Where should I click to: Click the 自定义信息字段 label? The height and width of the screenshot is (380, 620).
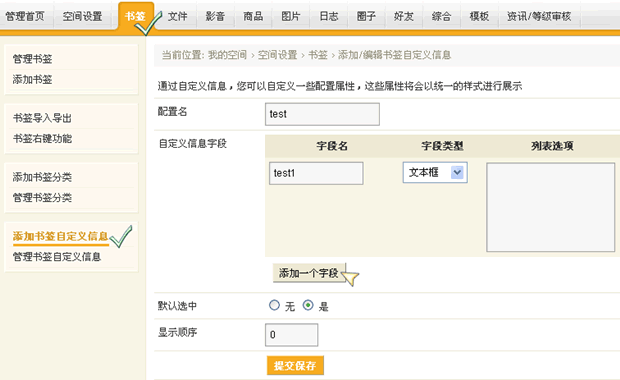point(193,144)
